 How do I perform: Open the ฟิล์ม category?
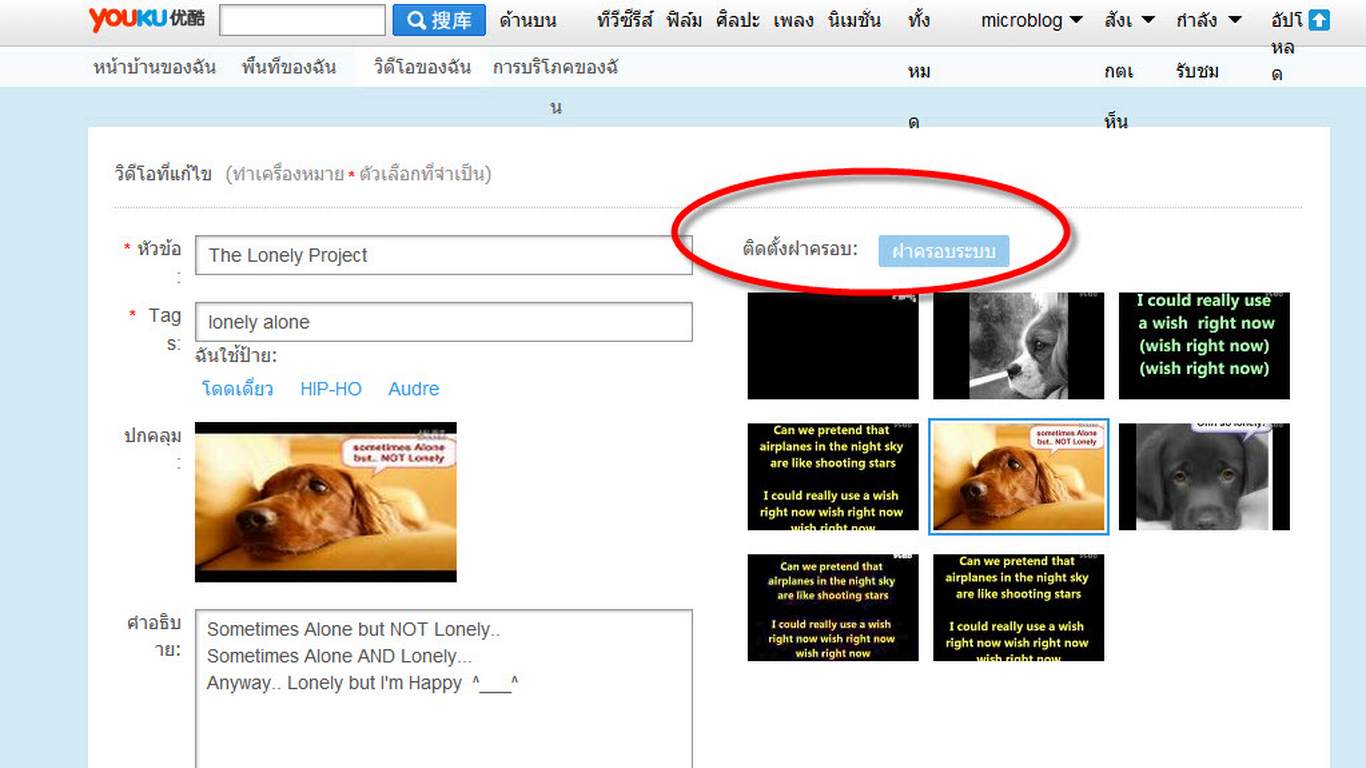click(x=685, y=20)
